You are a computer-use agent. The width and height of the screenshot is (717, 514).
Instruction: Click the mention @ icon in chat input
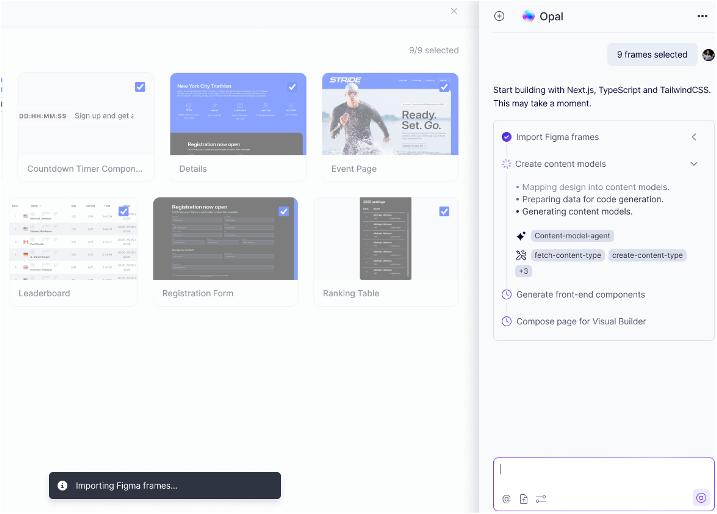click(x=506, y=498)
